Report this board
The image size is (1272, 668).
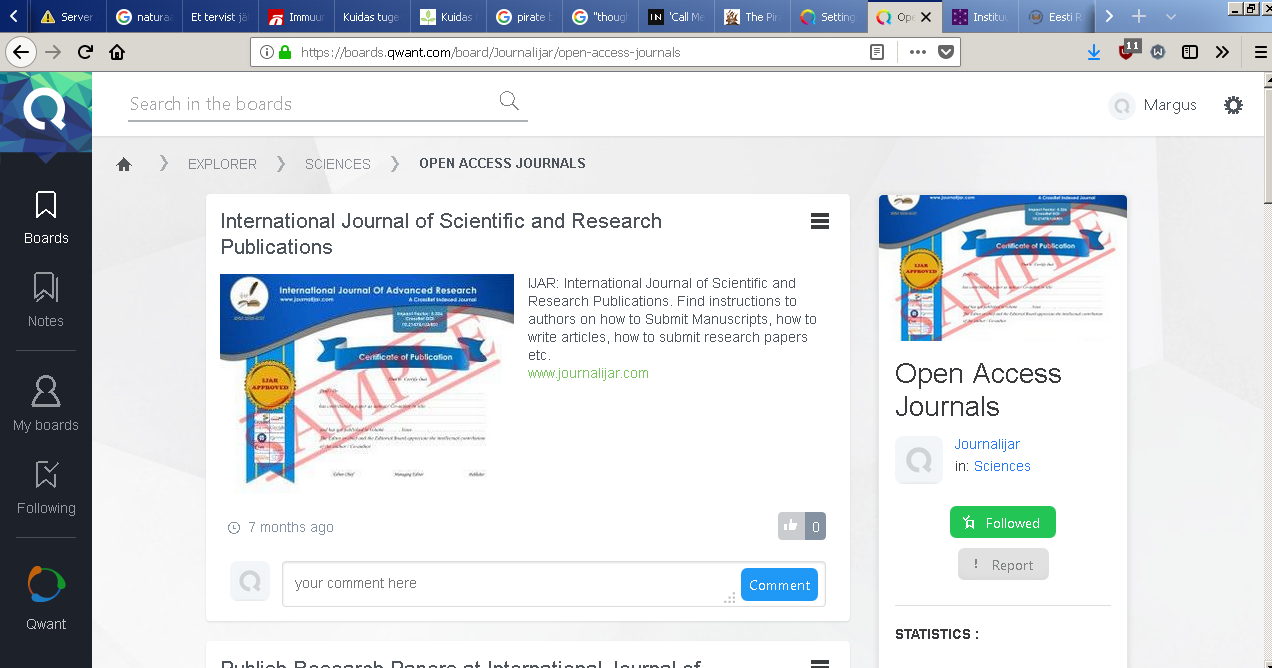click(1003, 564)
